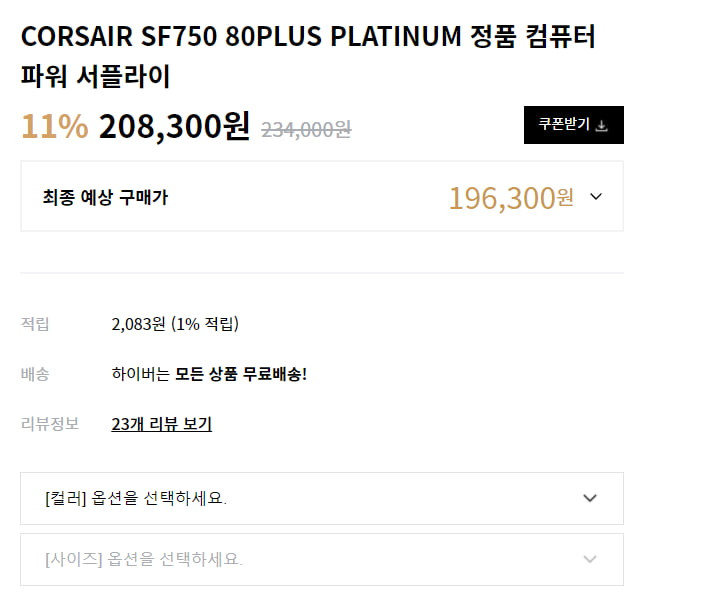
Task: Click the 최종 예상 구매가 label
Action: [105, 197]
